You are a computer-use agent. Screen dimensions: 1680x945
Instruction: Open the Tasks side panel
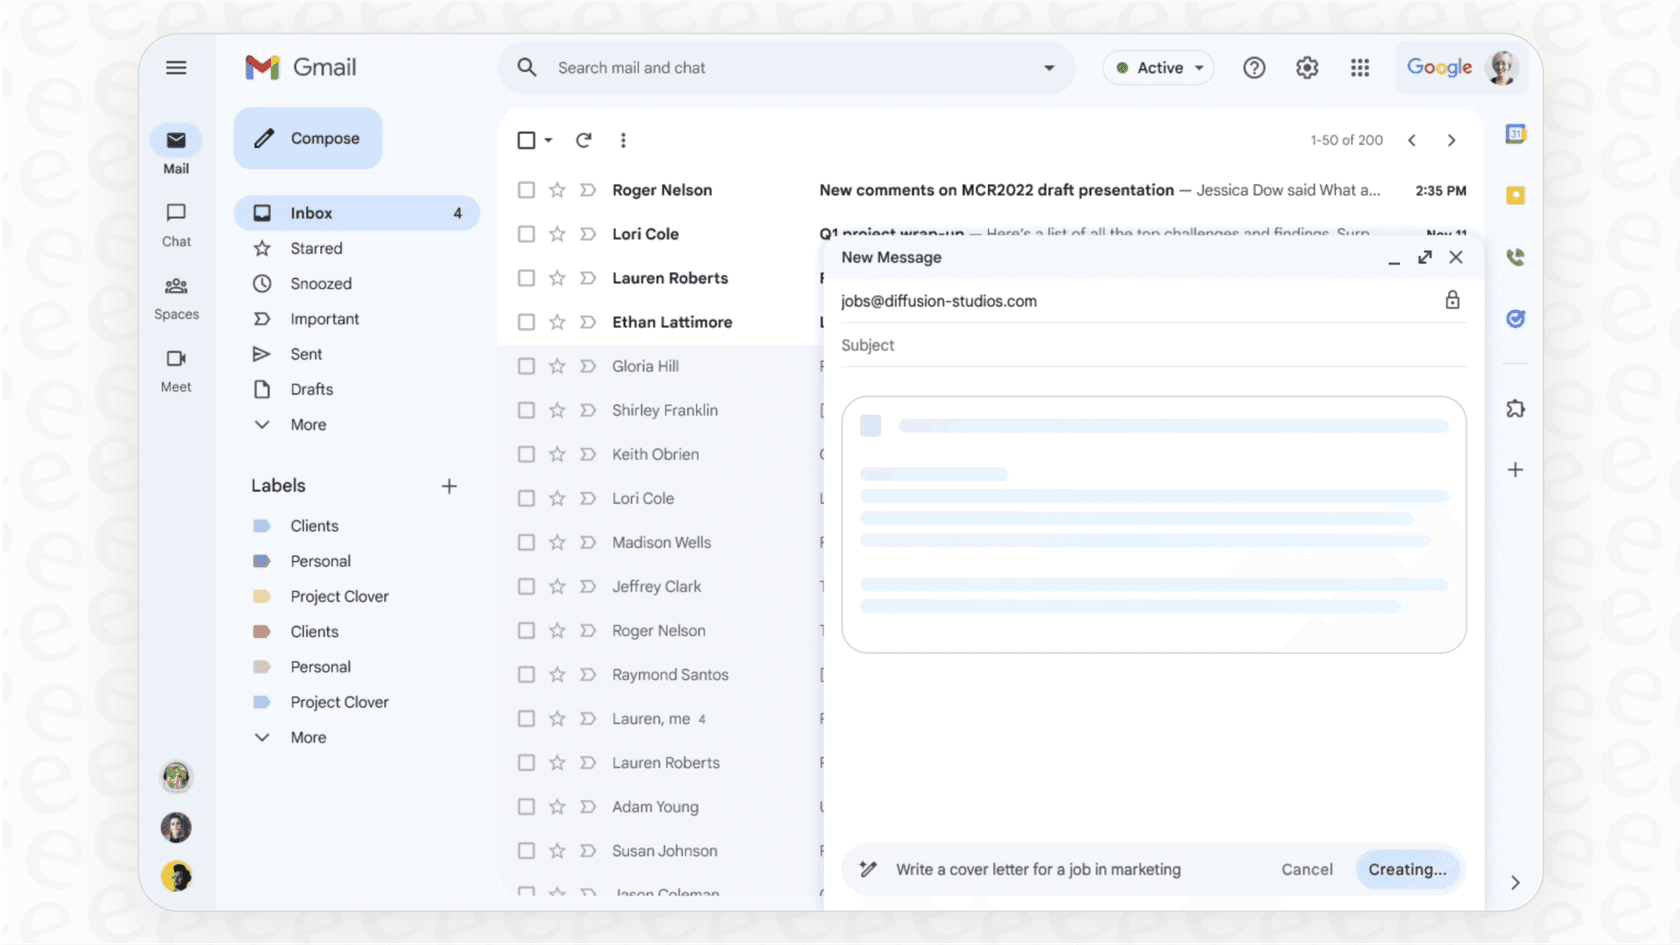[x=1516, y=319]
